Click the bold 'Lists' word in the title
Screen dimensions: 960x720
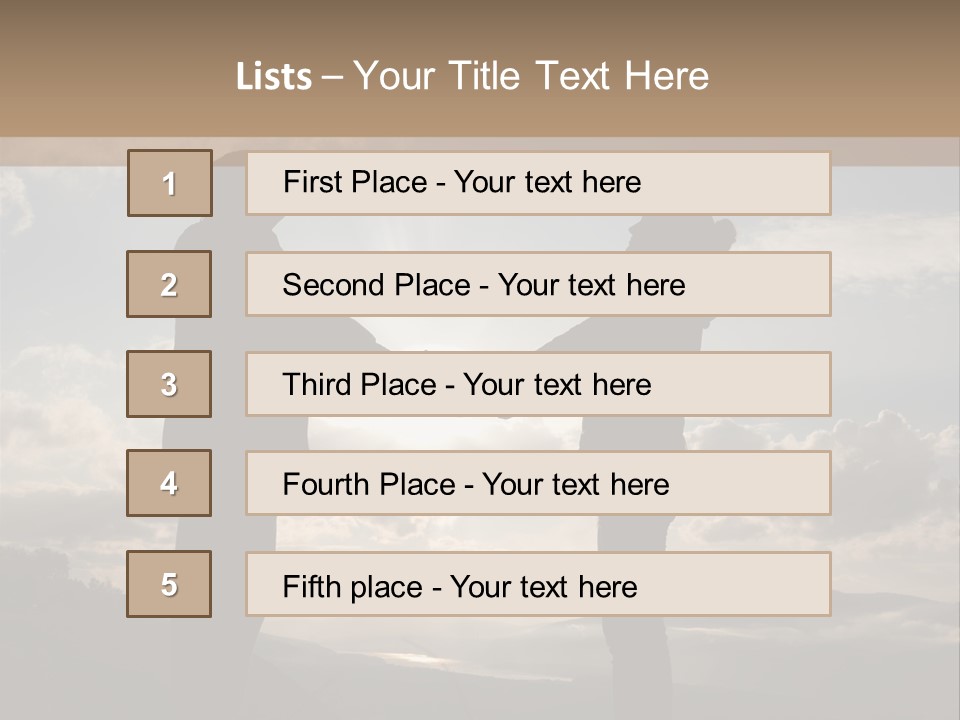point(273,77)
